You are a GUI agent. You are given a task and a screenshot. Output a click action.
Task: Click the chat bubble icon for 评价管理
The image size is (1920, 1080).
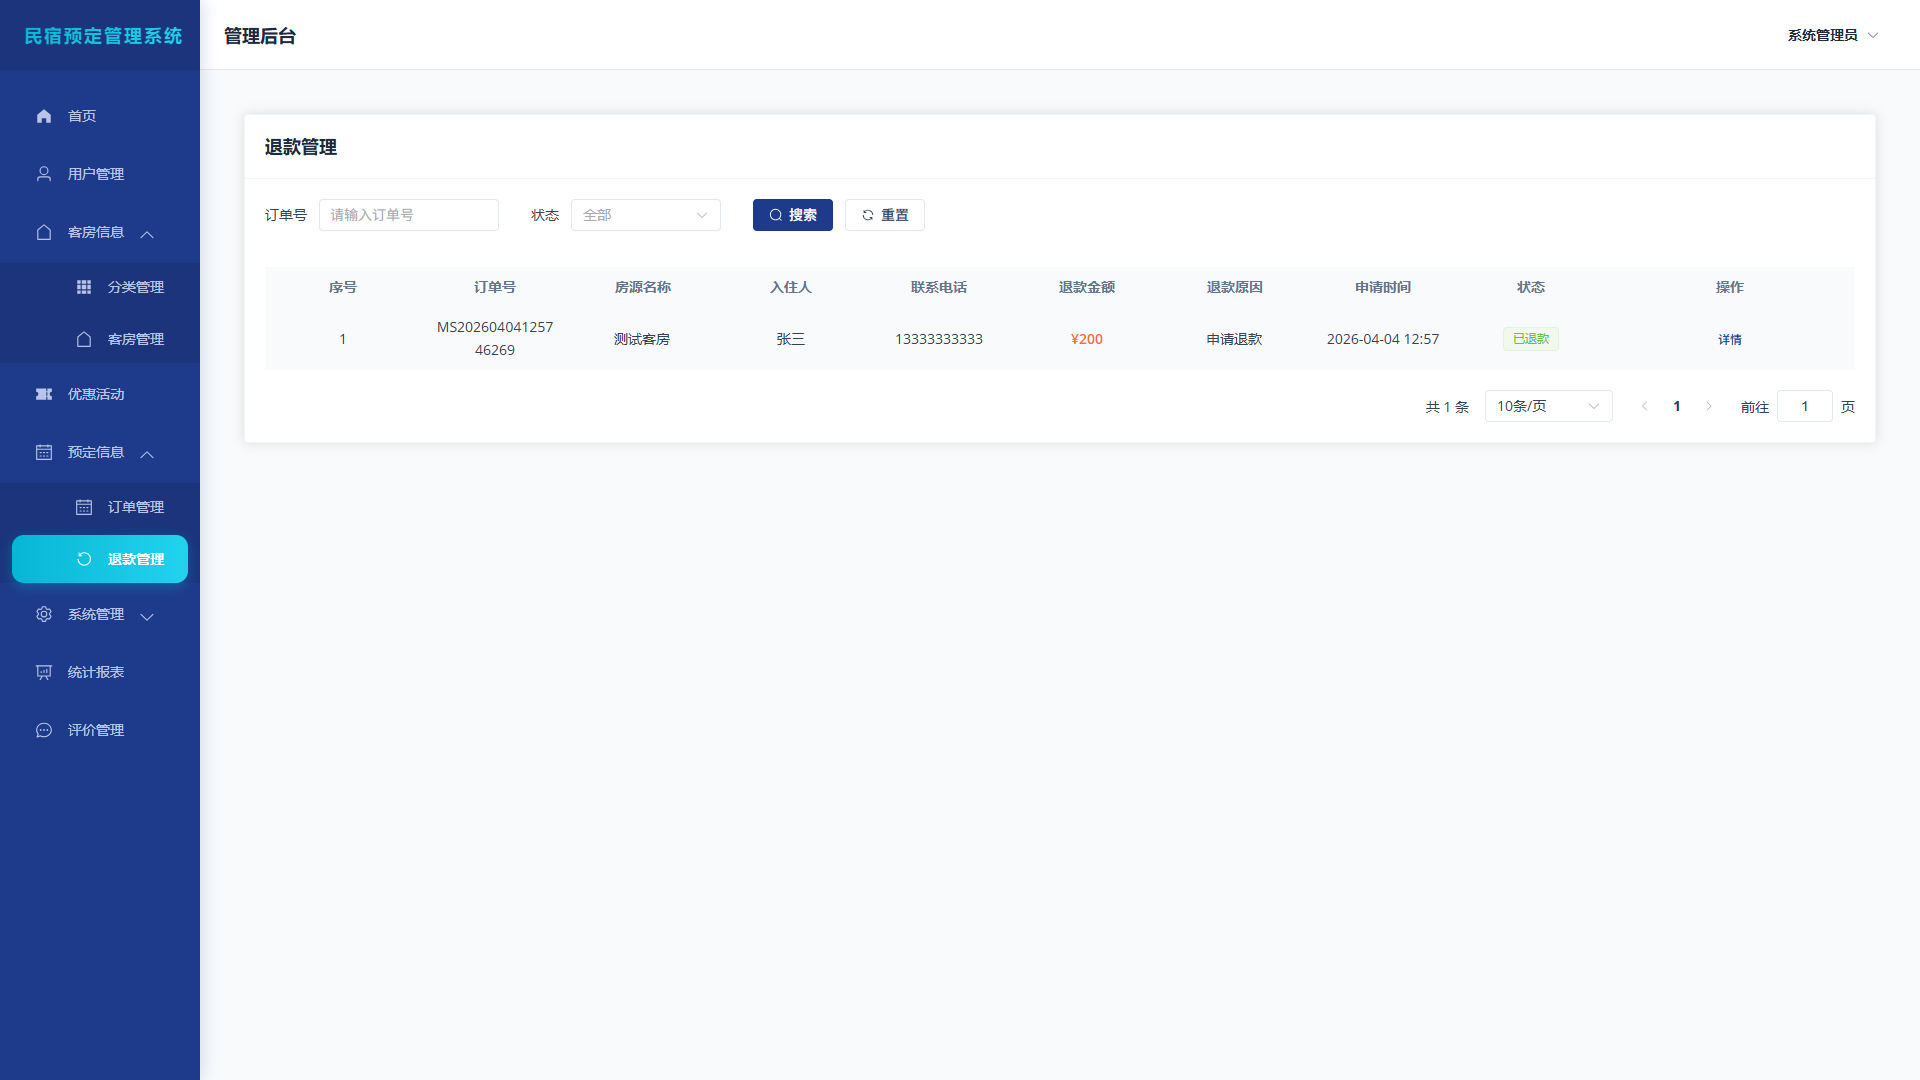(44, 730)
